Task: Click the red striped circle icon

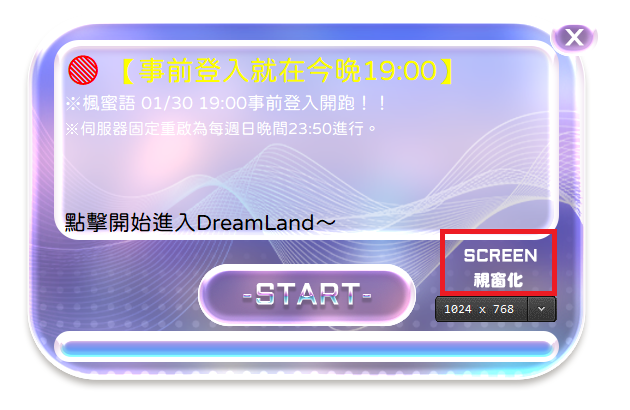Action: point(83,70)
